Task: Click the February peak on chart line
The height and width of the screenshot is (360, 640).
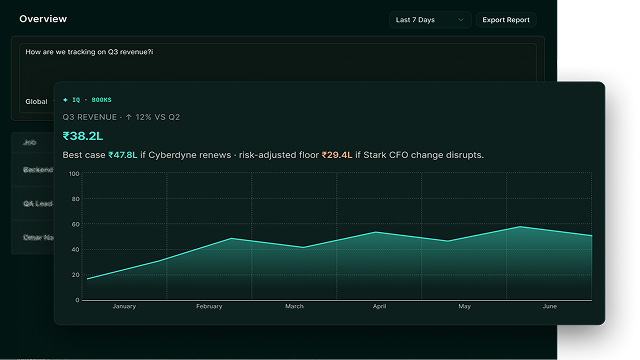Action: [x=231, y=238]
